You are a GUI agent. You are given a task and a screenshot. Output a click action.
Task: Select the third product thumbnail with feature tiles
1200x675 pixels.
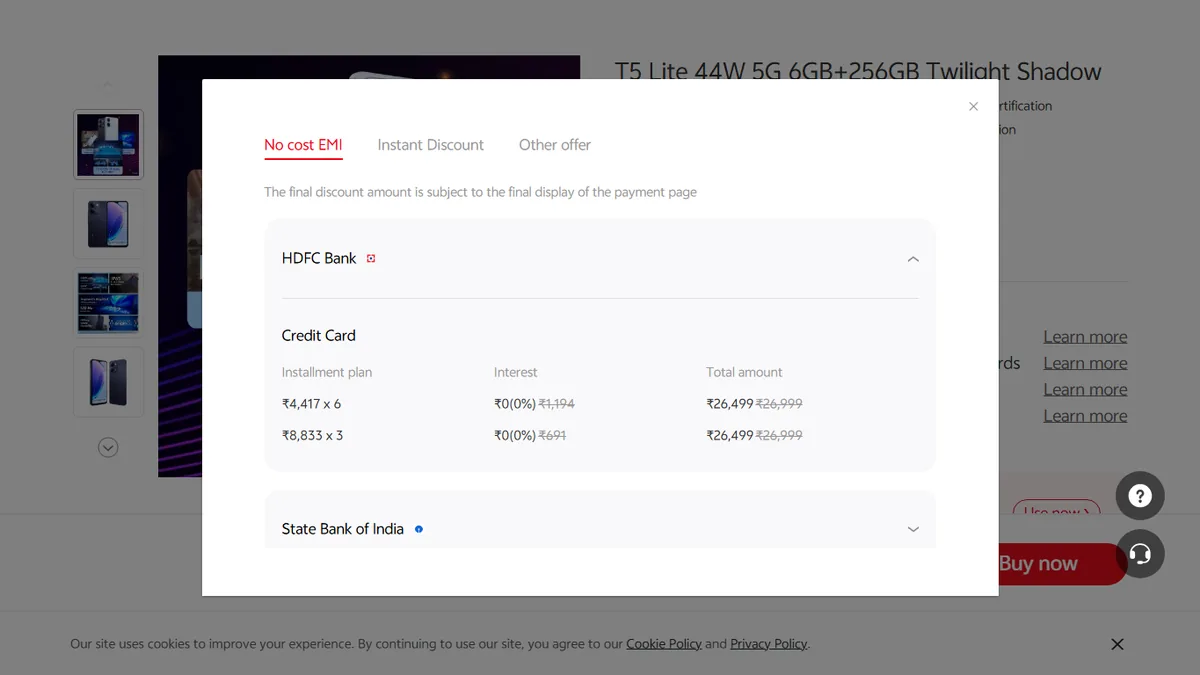tap(108, 303)
